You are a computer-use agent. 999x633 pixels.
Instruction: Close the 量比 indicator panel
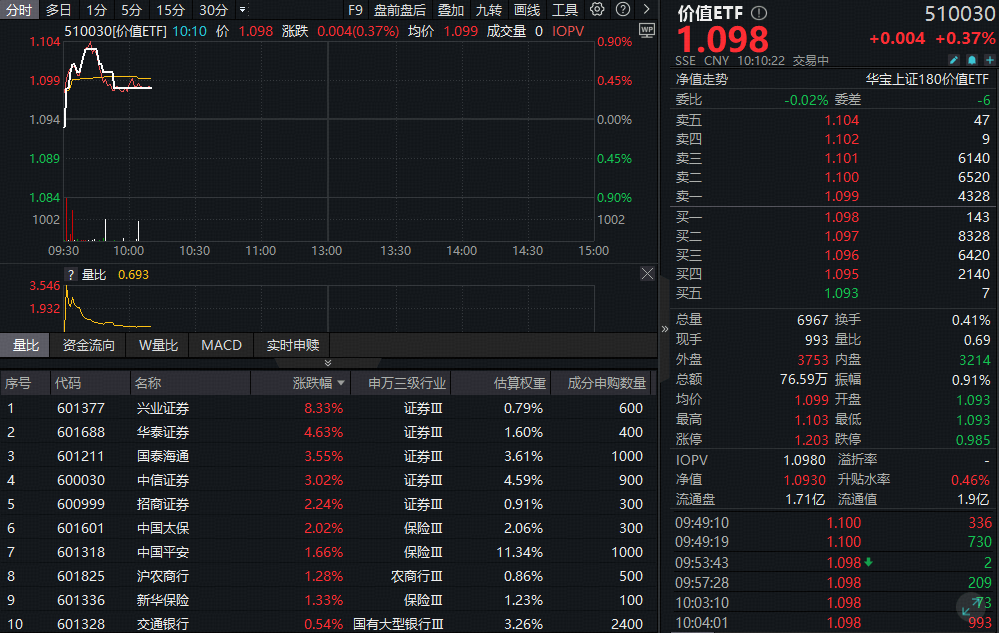pyautogui.click(x=647, y=272)
